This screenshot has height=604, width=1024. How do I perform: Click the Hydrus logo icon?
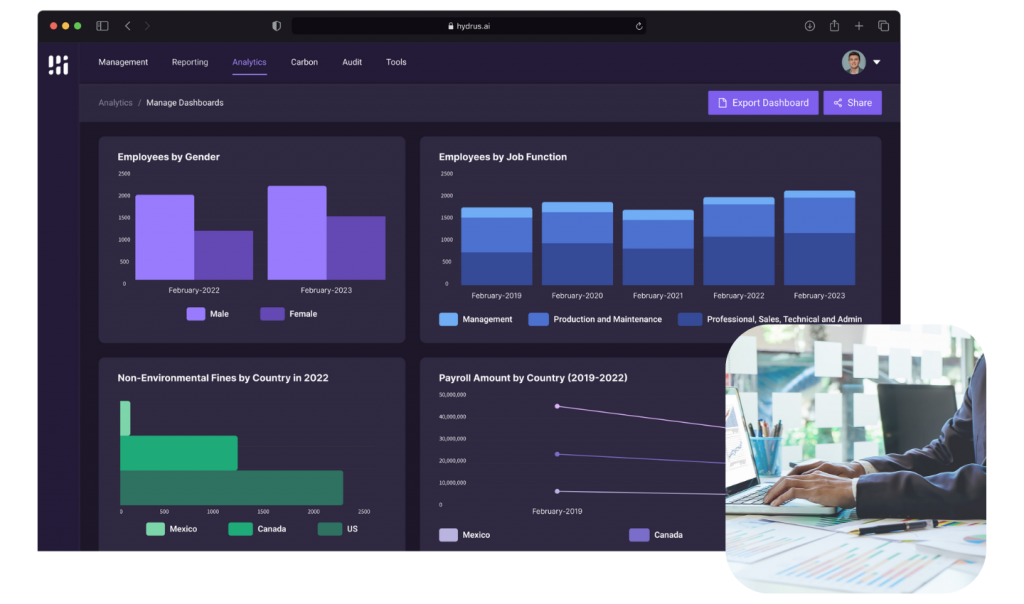tap(58, 65)
